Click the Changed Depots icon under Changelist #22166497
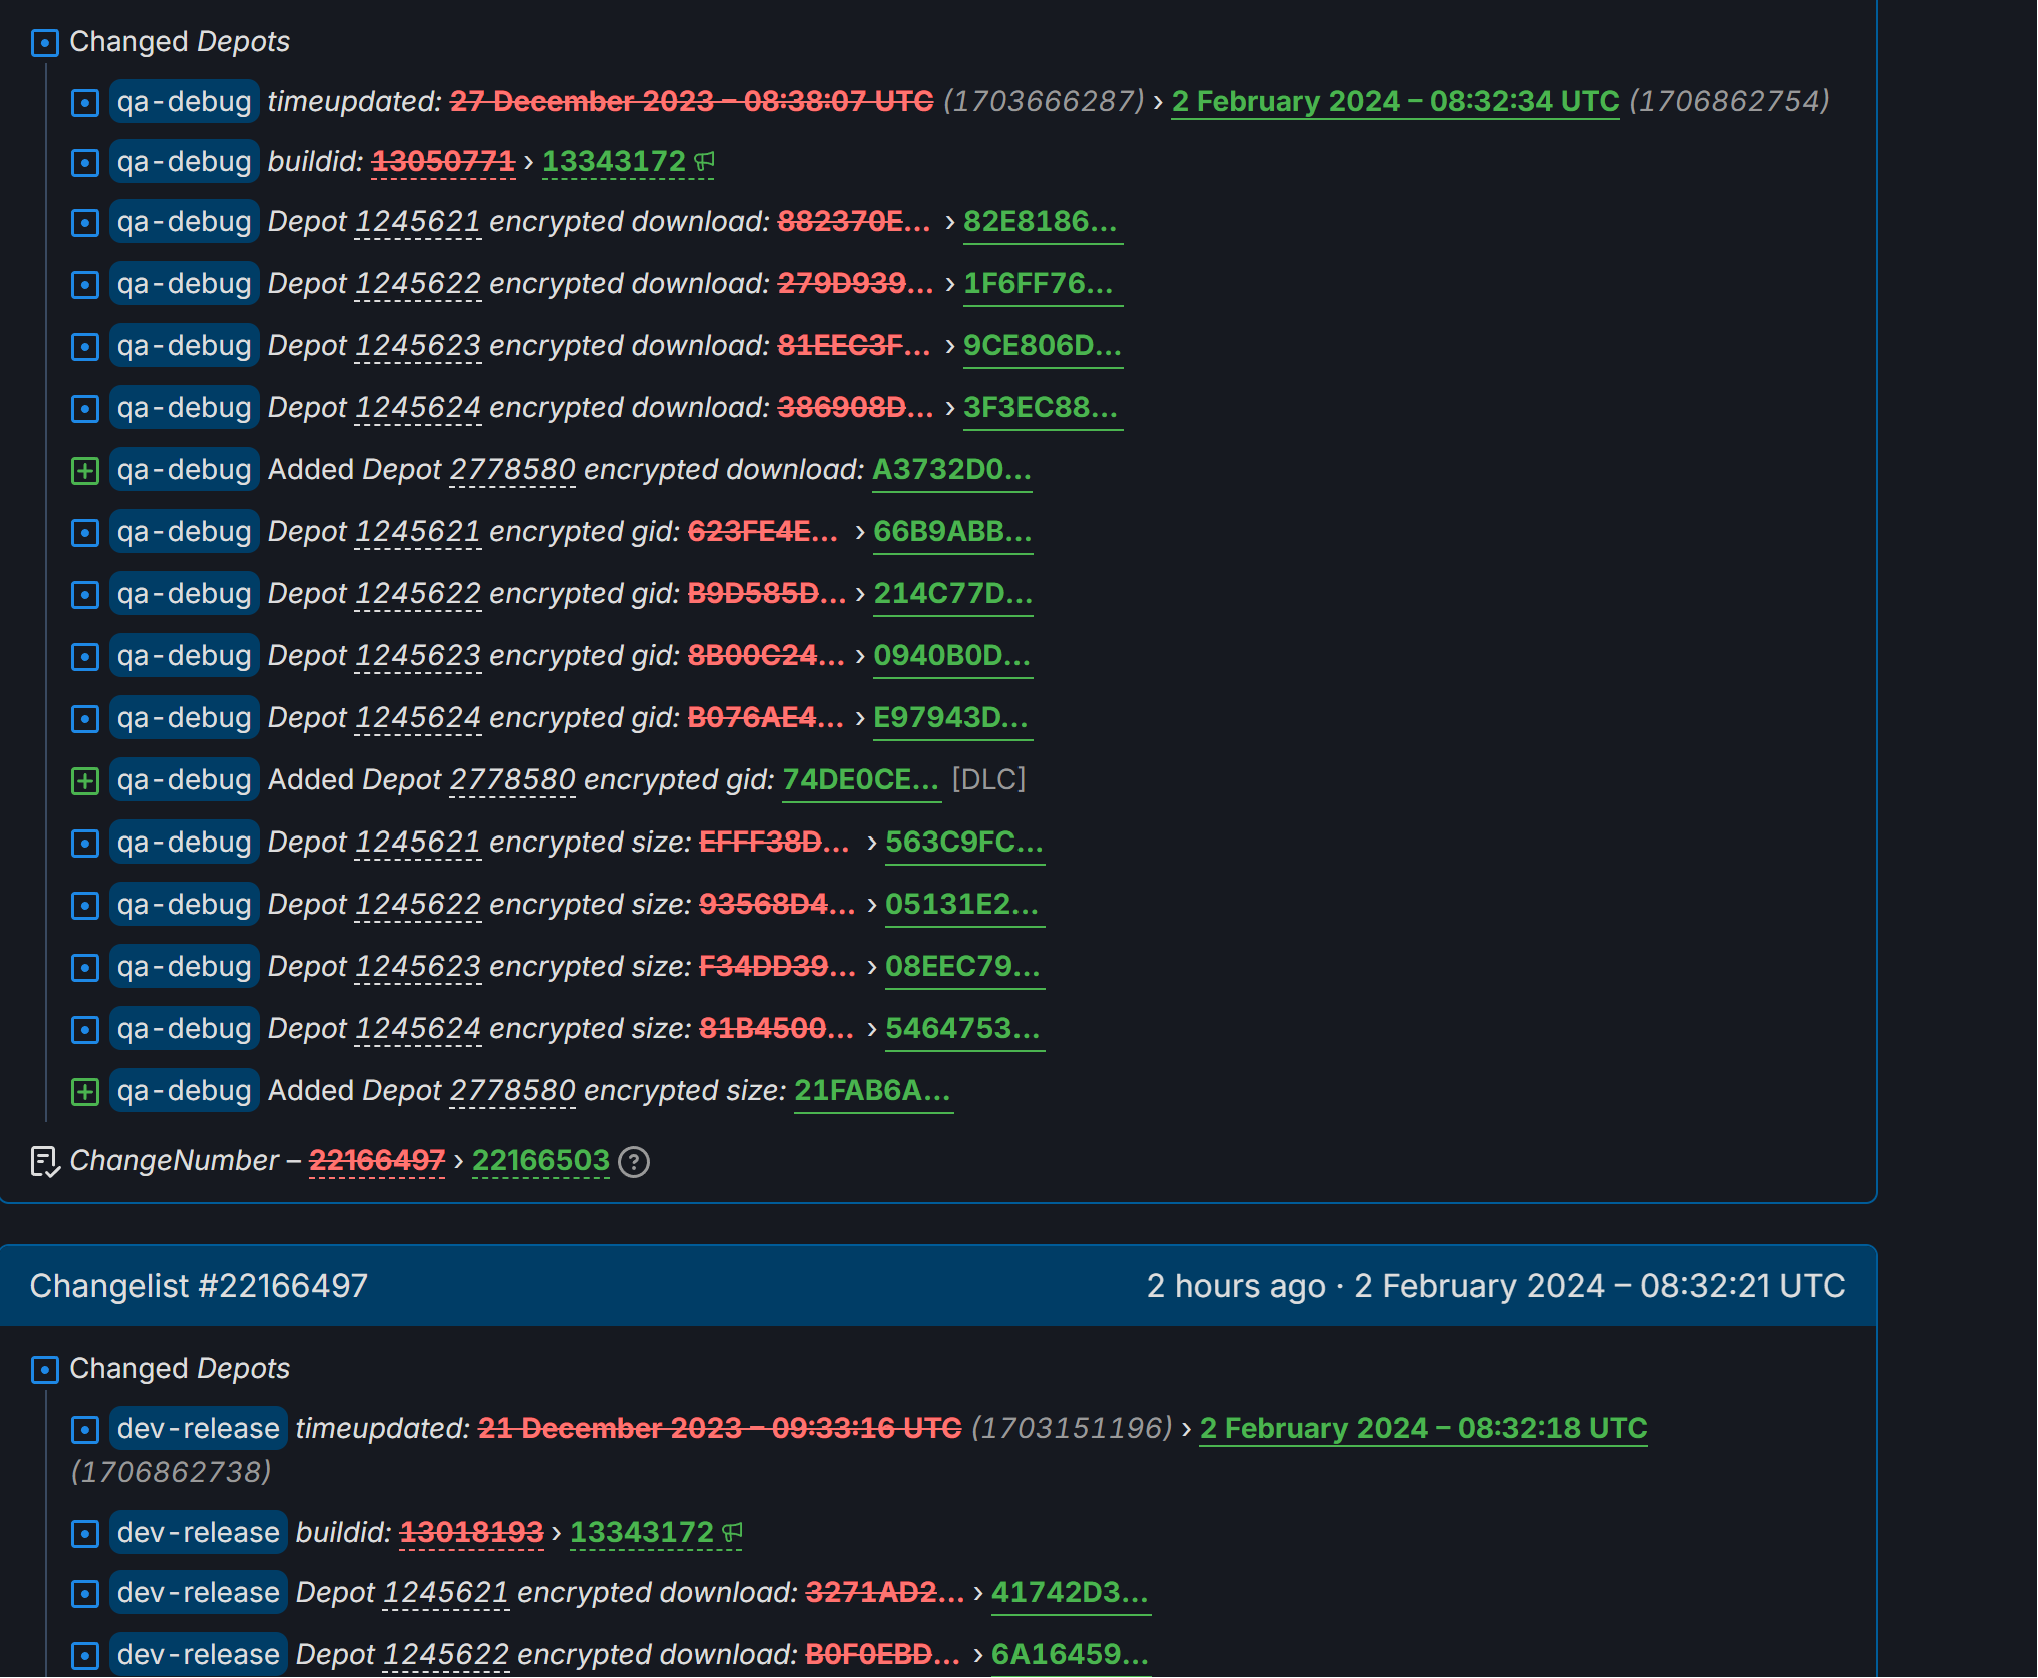 pyautogui.click(x=45, y=1369)
